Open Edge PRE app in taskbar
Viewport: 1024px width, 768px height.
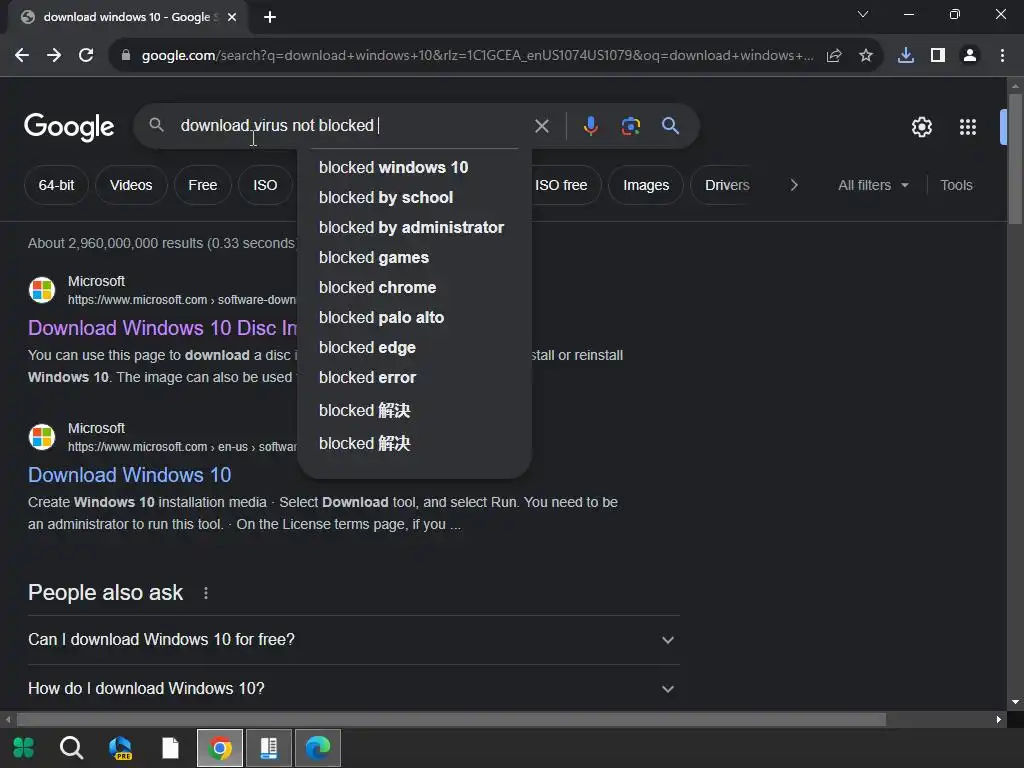pyautogui.click(x=121, y=748)
